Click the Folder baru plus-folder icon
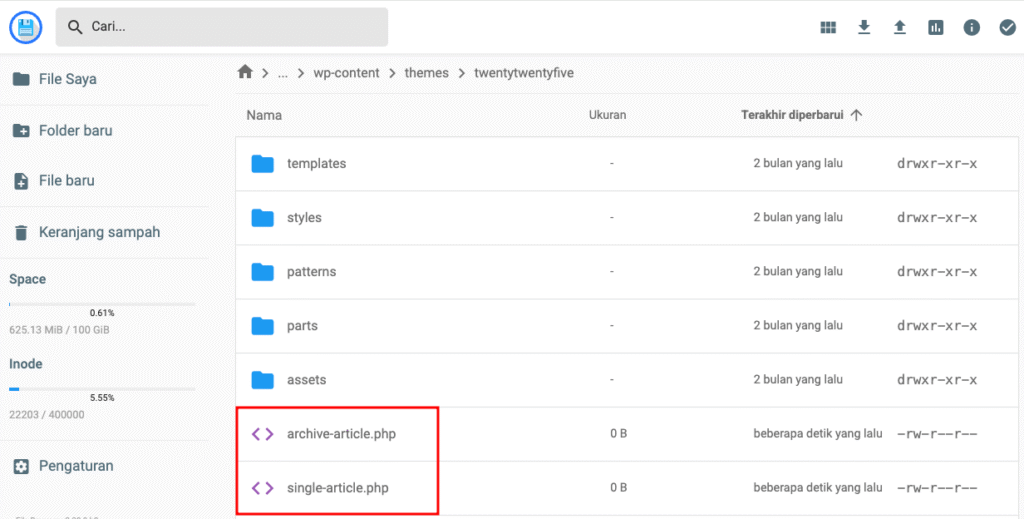1024x519 pixels. click(x=21, y=131)
